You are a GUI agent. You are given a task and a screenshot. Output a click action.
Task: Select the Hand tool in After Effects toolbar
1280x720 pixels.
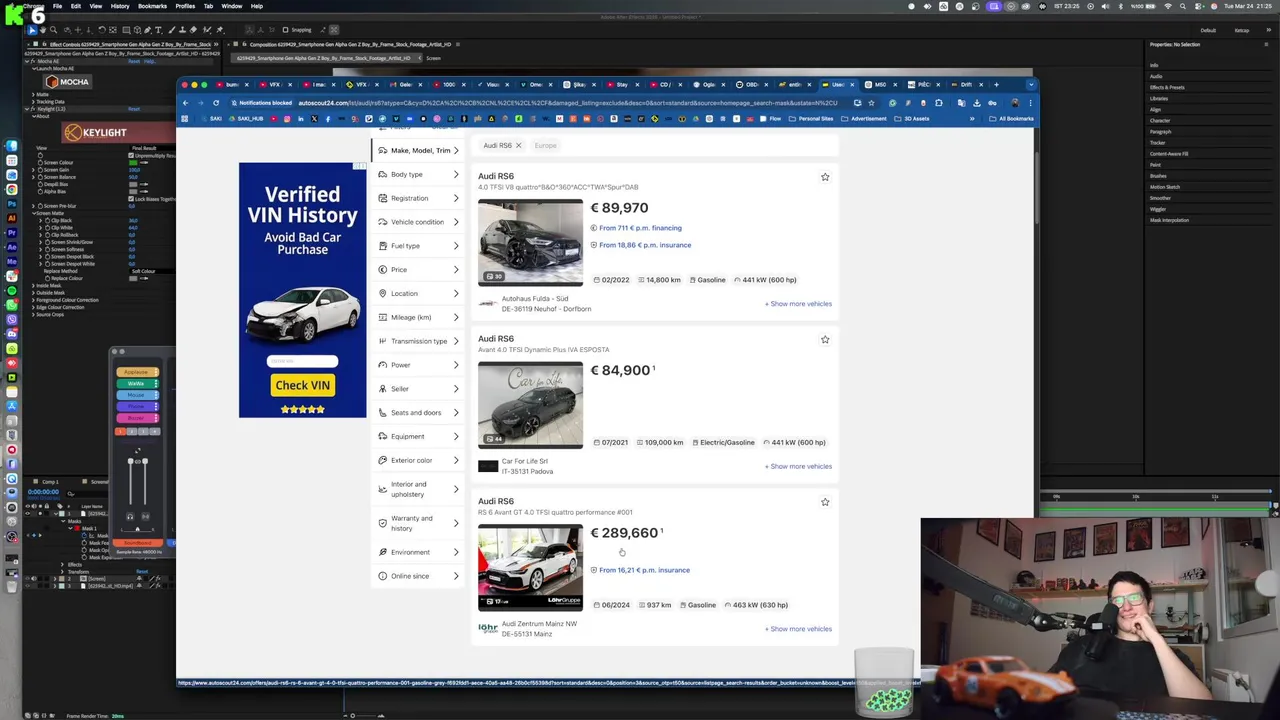pyautogui.click(x=42, y=30)
